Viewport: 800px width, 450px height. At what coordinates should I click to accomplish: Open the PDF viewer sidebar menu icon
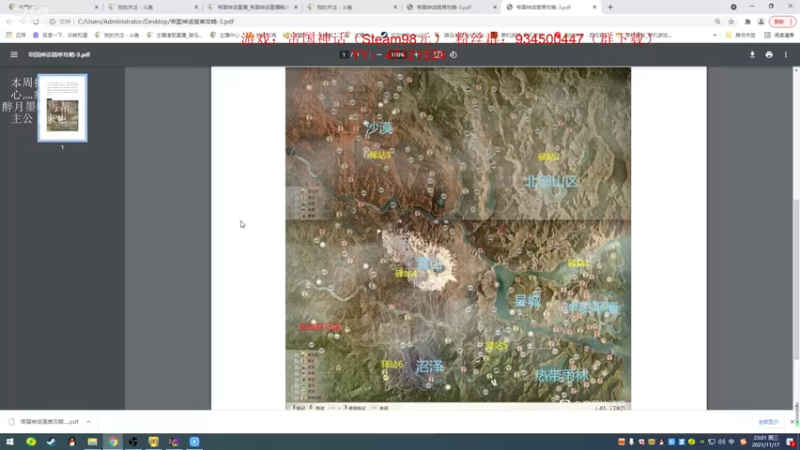(14, 55)
